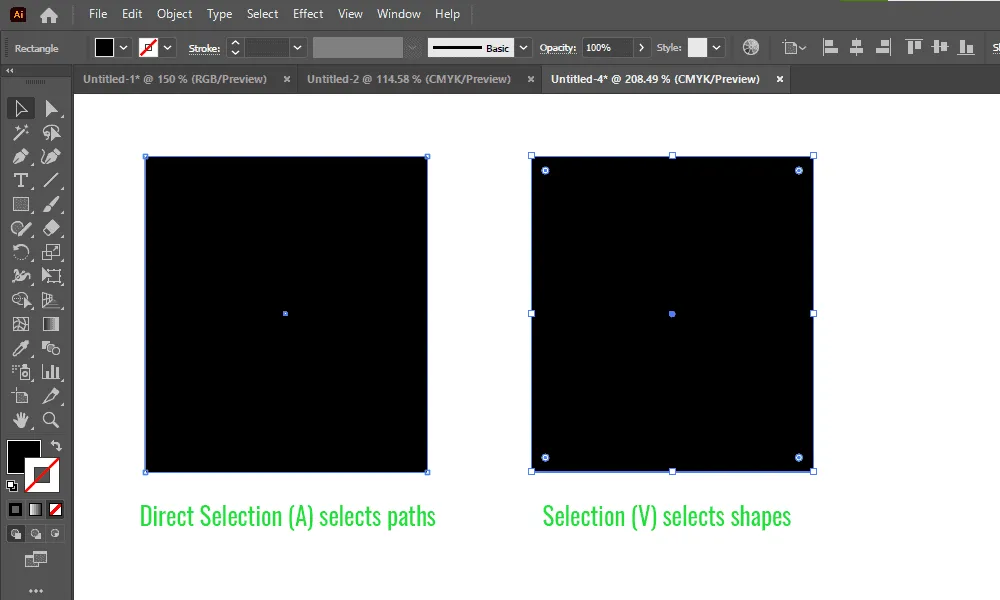This screenshot has height=600, width=1000.
Task: Select the Pen tool
Action: [20, 156]
